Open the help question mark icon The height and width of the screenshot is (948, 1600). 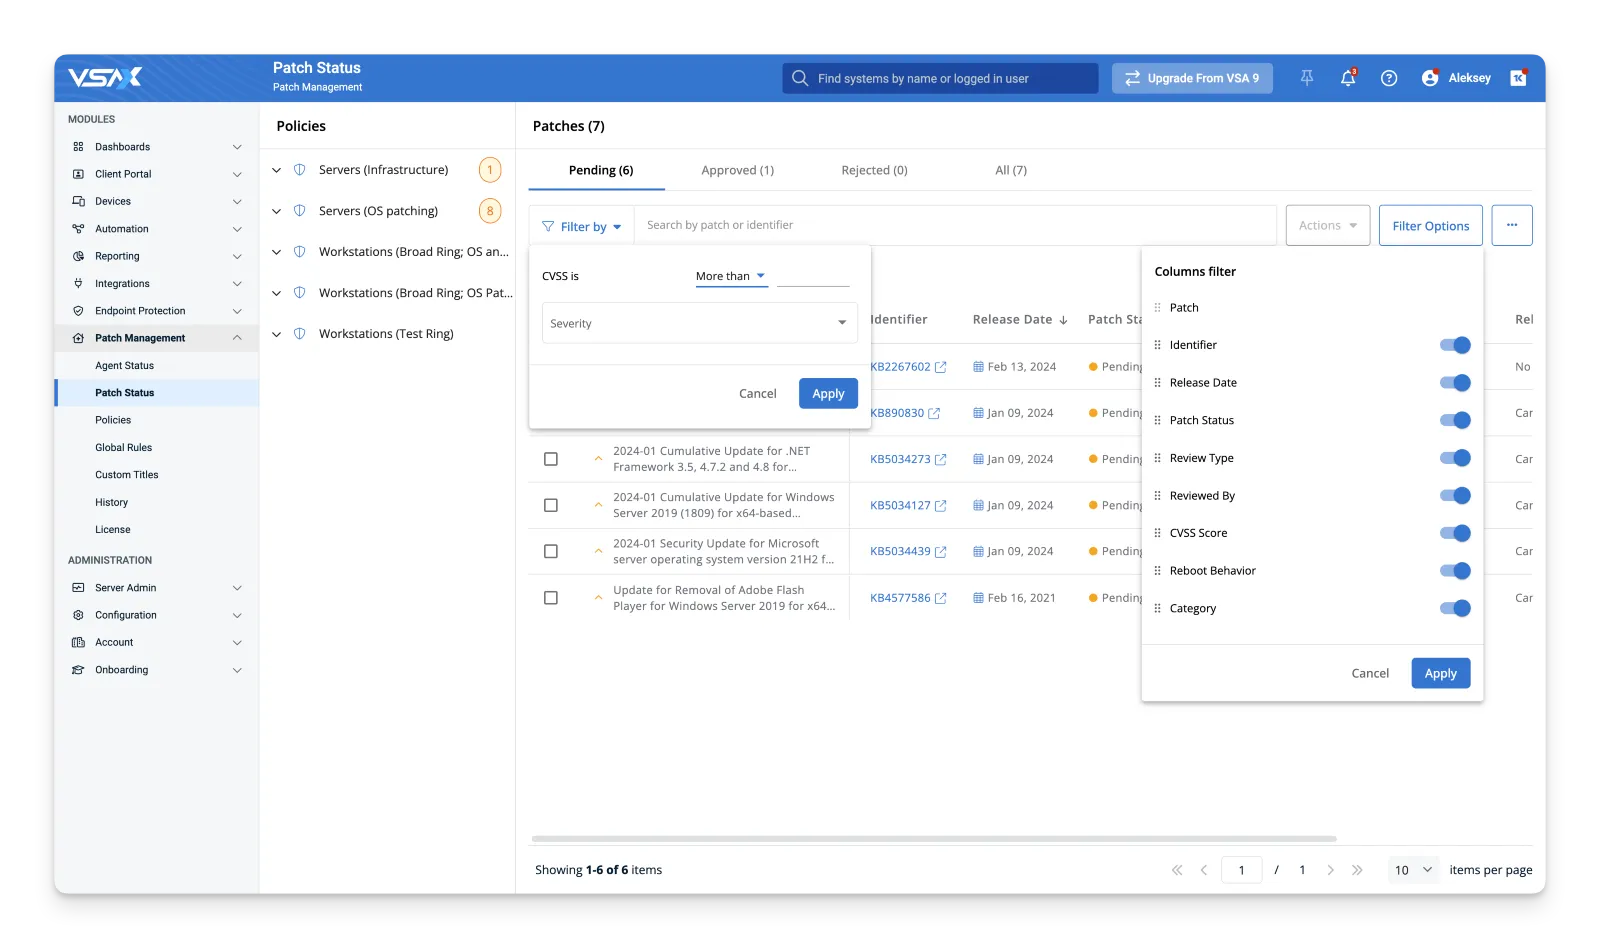(1388, 78)
